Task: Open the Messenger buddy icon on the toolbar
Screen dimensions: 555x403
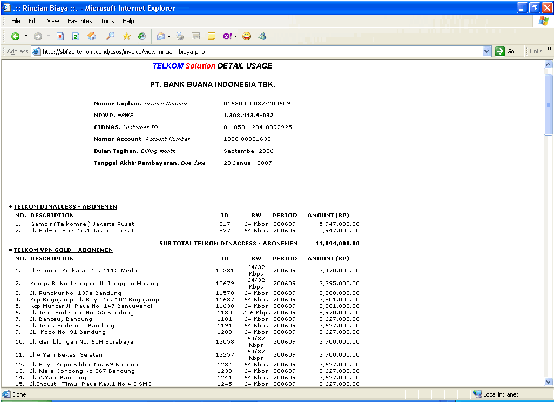Action: (x=262, y=36)
